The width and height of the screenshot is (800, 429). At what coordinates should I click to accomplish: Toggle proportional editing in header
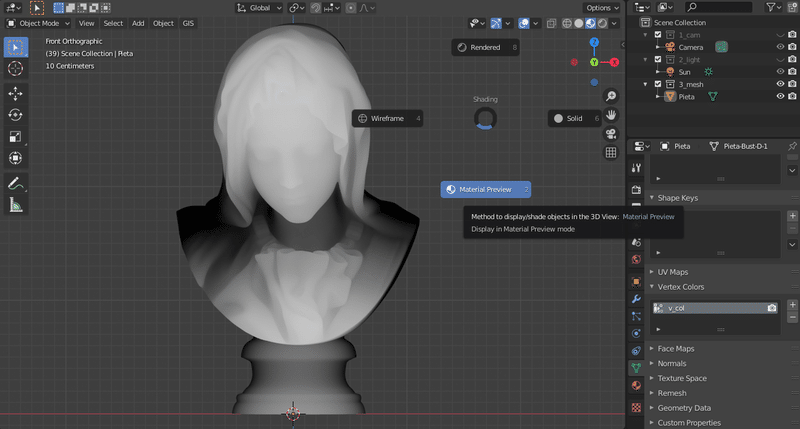click(x=351, y=8)
